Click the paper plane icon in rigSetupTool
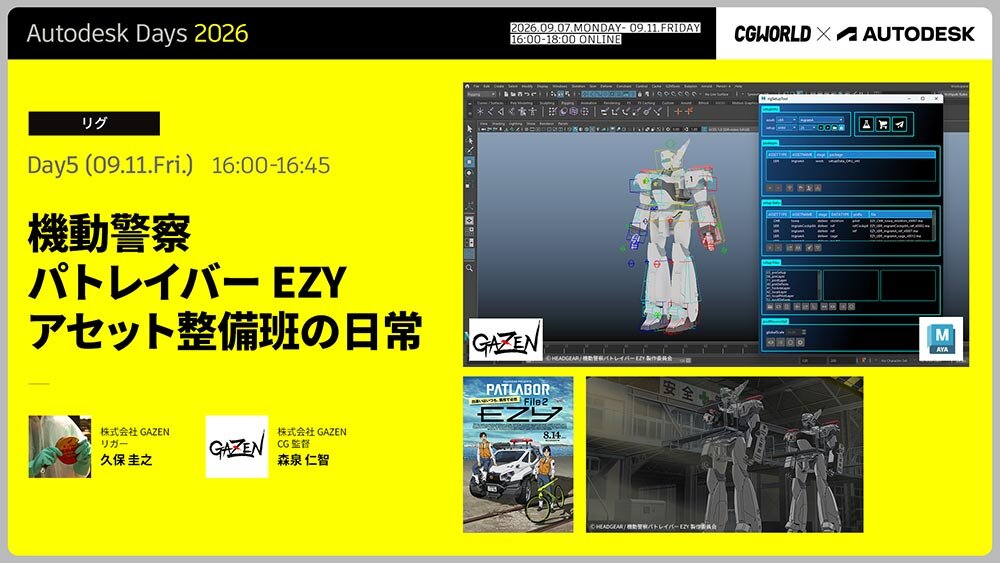The image size is (1000, 563). [899, 124]
